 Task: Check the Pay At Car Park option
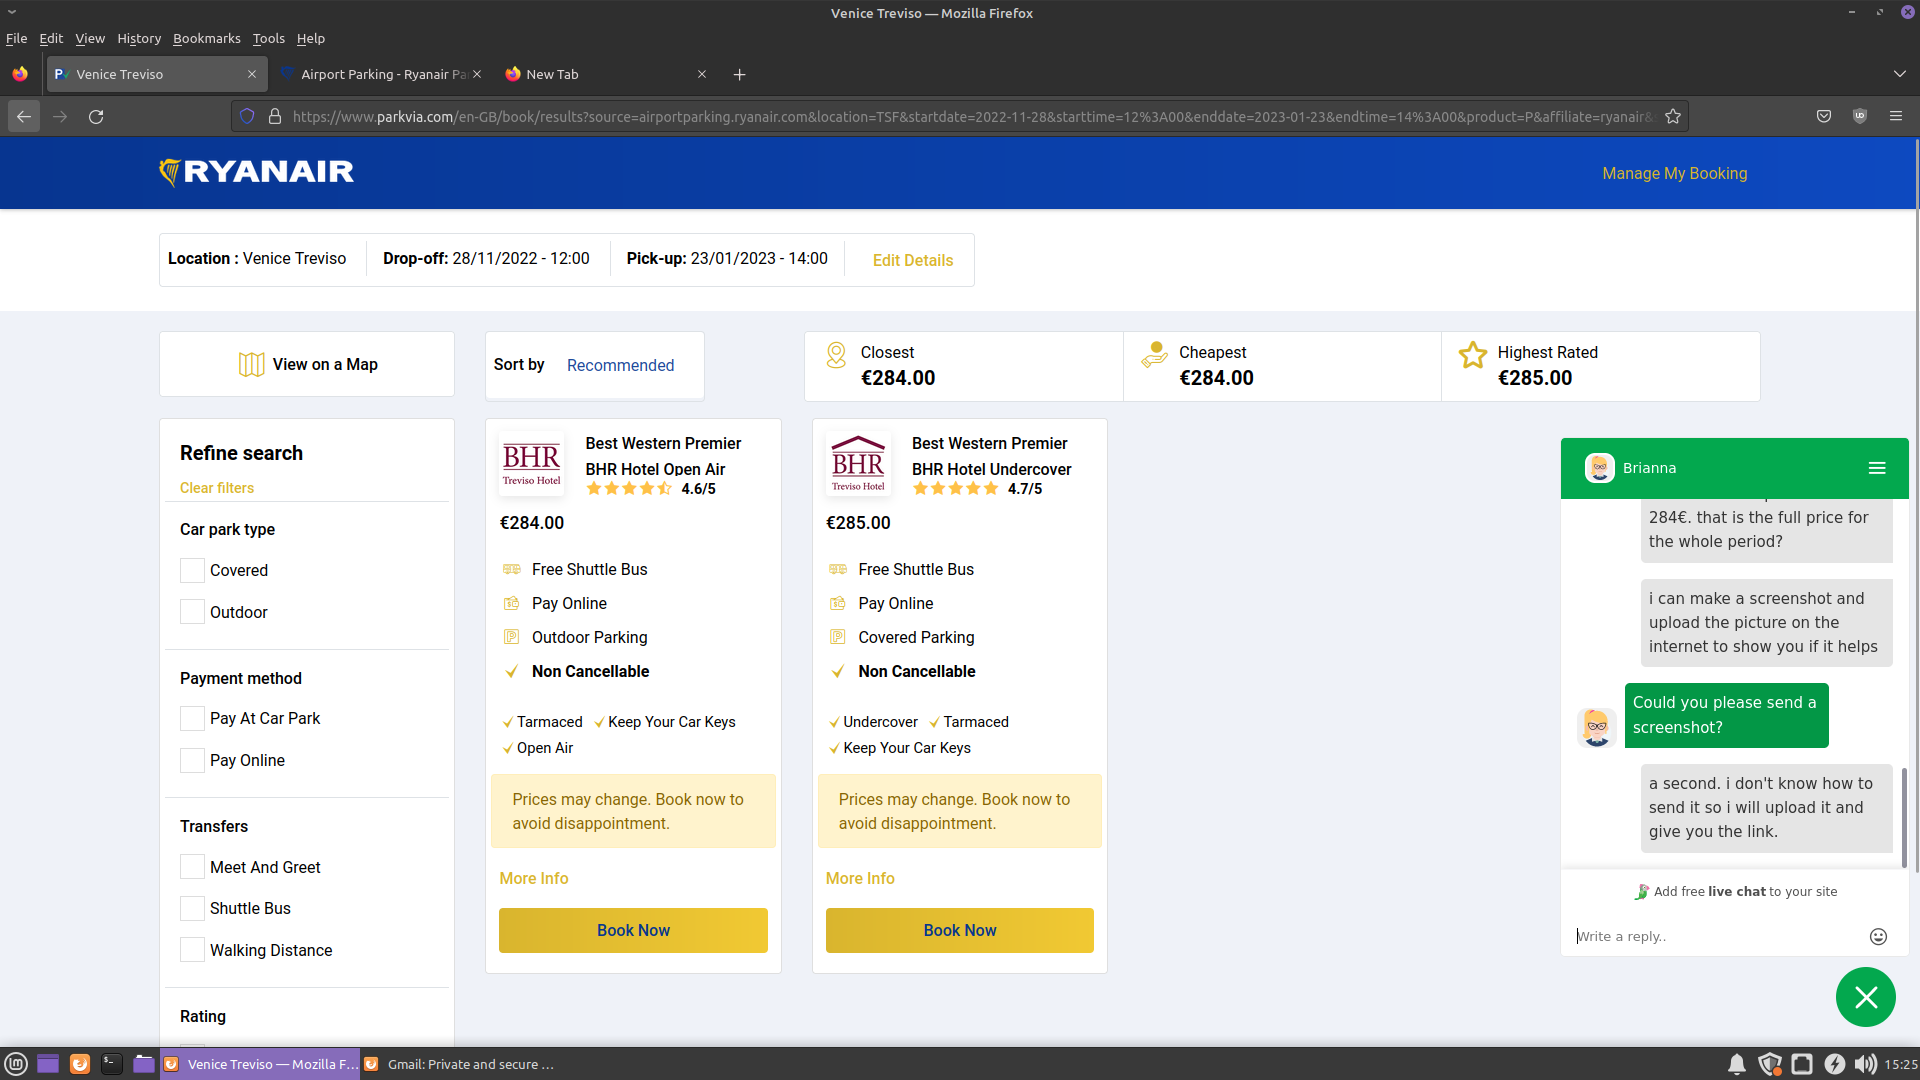192,719
